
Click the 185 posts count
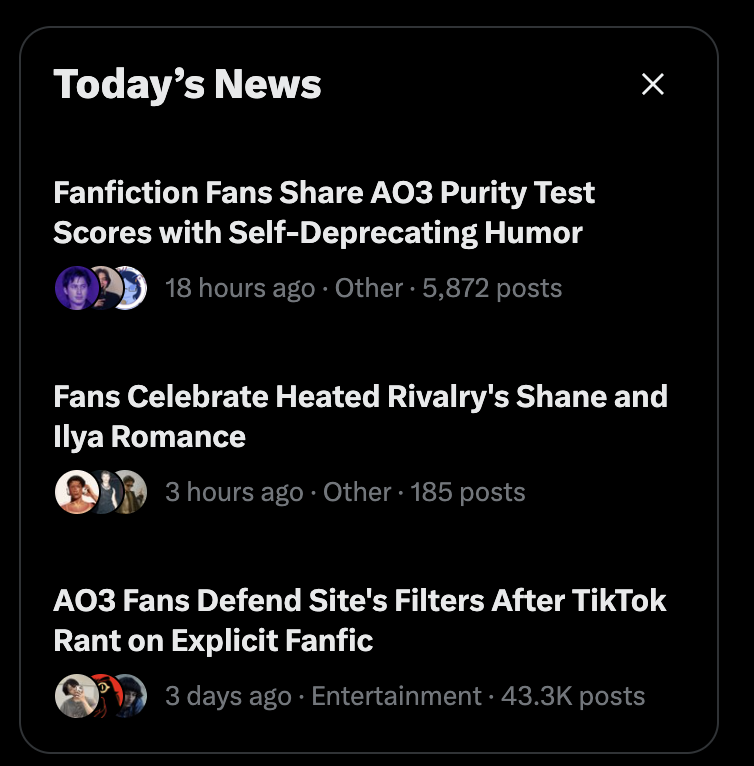point(468,492)
